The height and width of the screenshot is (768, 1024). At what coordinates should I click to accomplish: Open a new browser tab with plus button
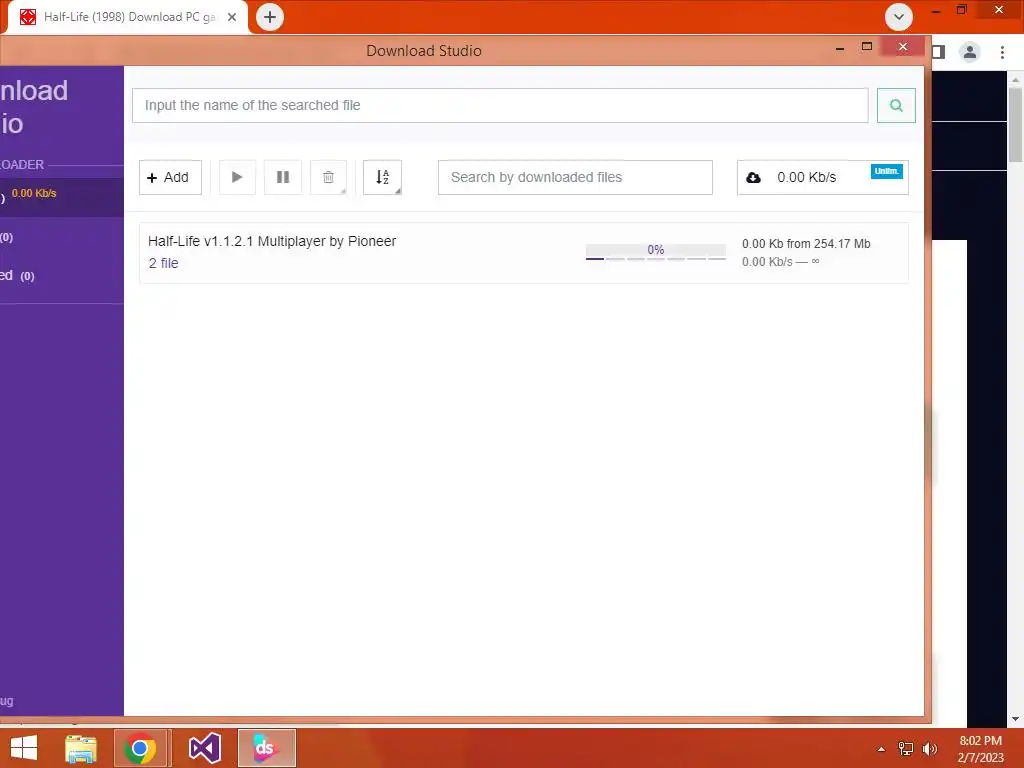coord(270,17)
